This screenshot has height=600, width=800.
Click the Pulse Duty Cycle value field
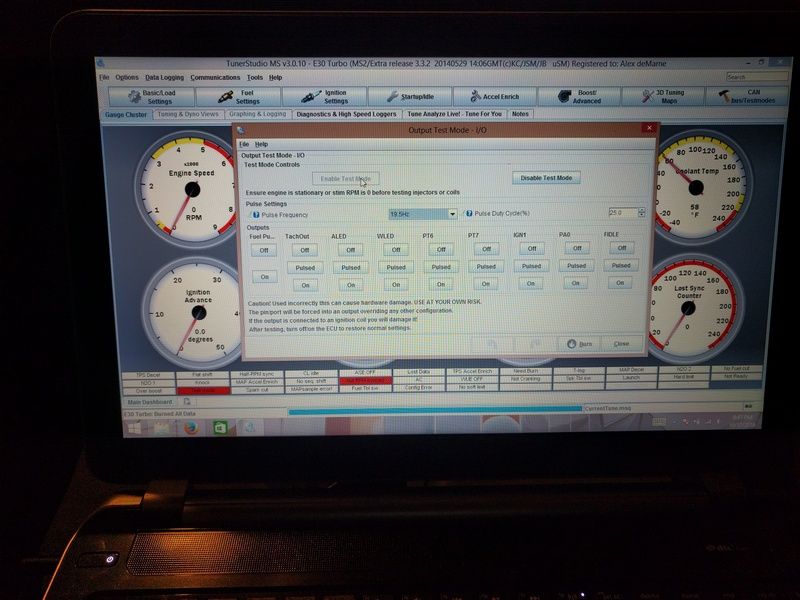620,213
